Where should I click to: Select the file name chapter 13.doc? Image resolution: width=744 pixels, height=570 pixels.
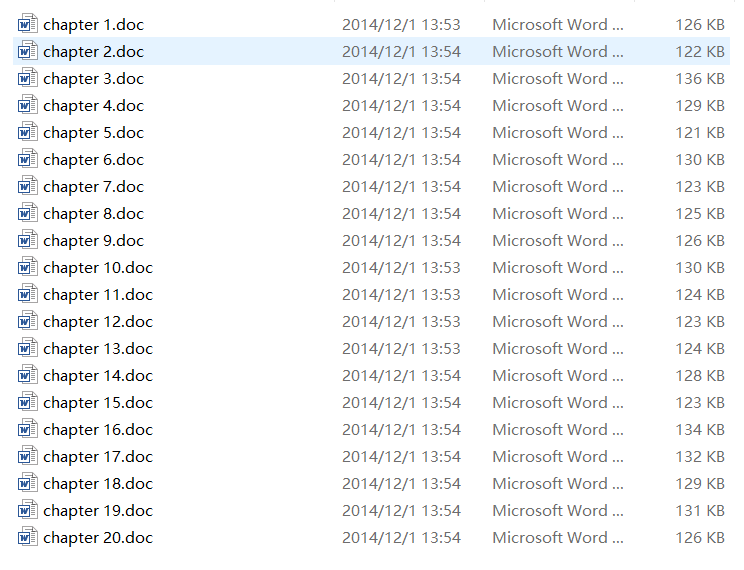pos(98,349)
